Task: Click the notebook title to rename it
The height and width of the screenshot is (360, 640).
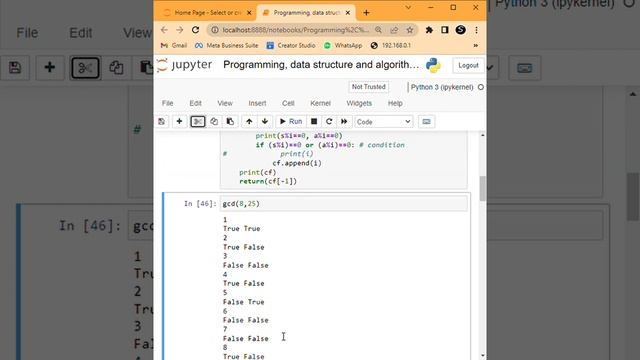Action: [x=321, y=65]
